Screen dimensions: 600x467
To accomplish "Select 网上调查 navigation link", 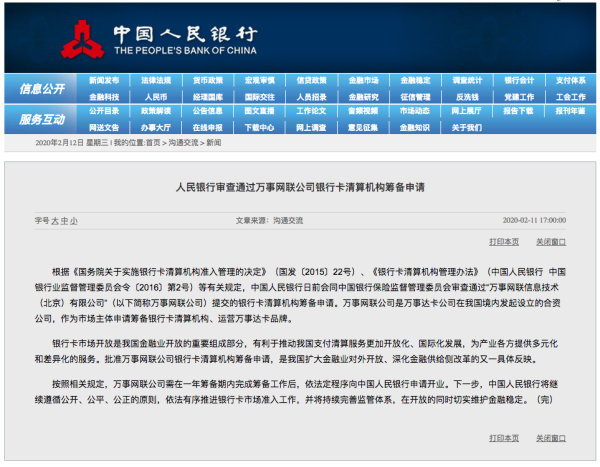I will click(x=311, y=127).
